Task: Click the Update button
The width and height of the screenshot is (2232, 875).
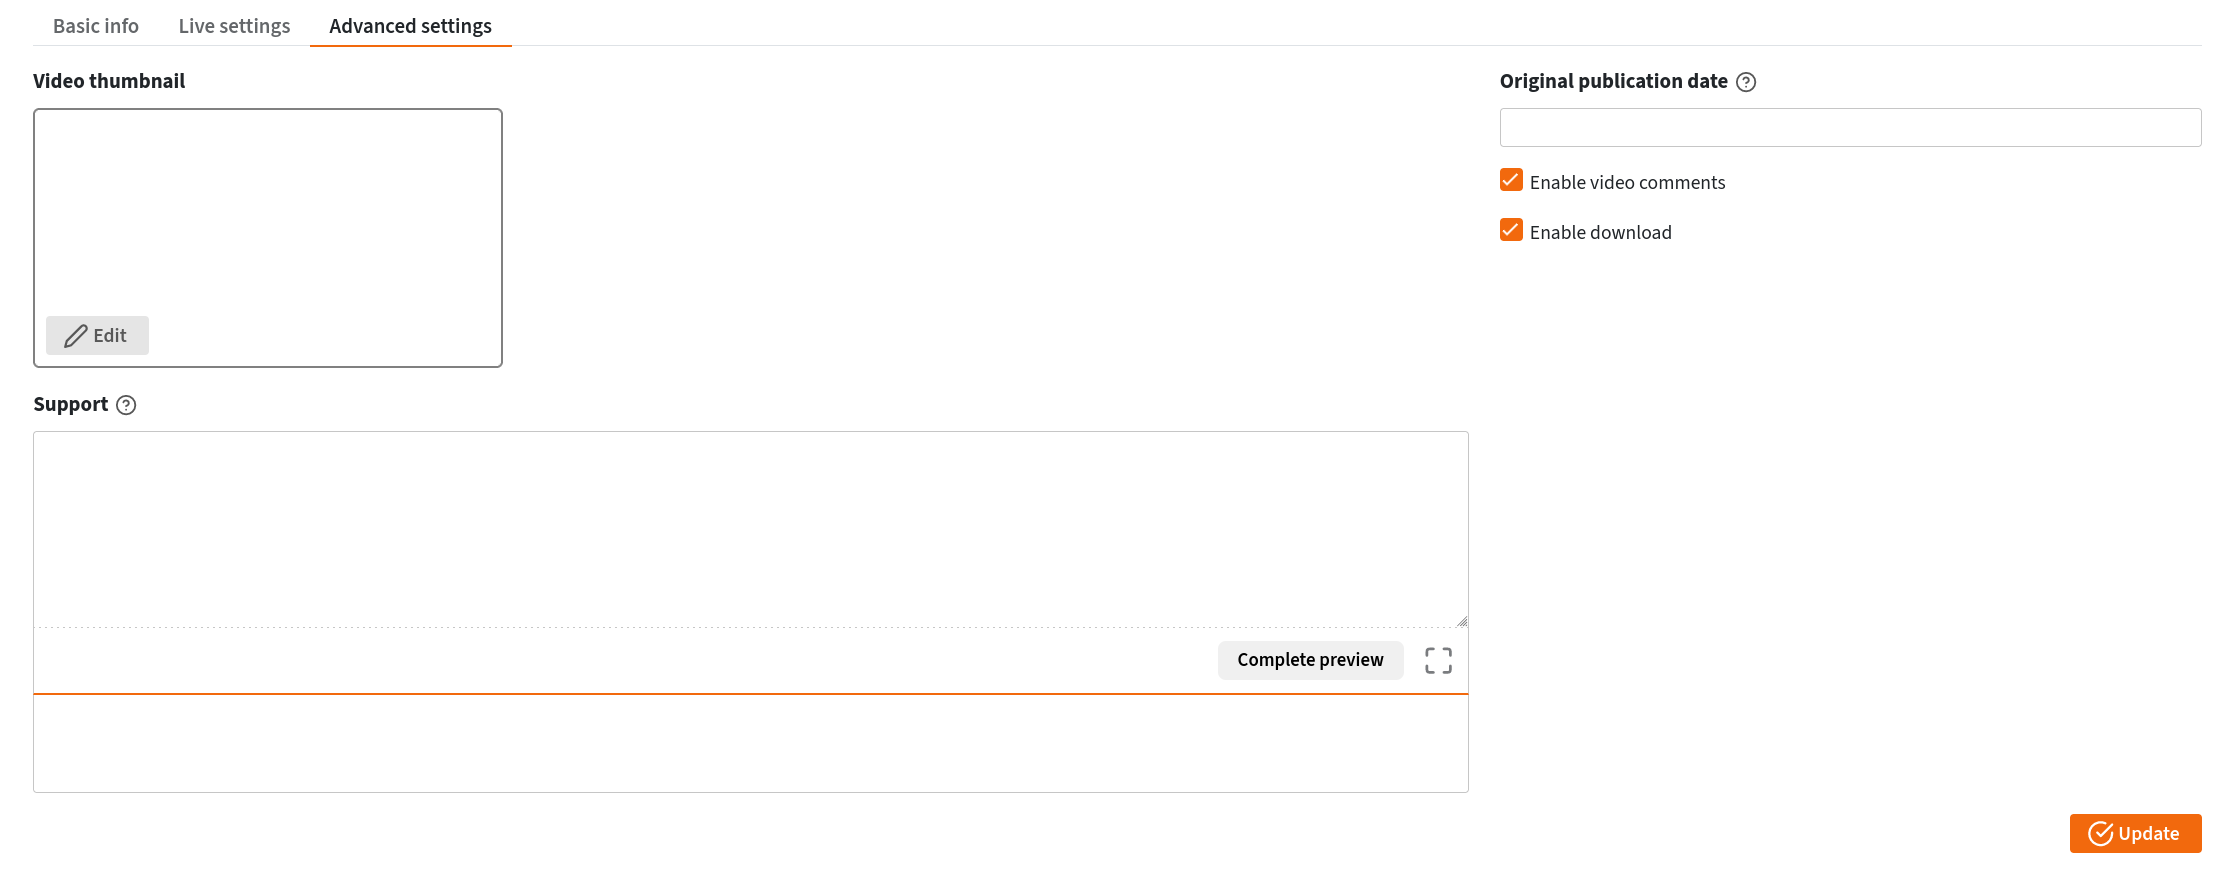Action: (2135, 833)
